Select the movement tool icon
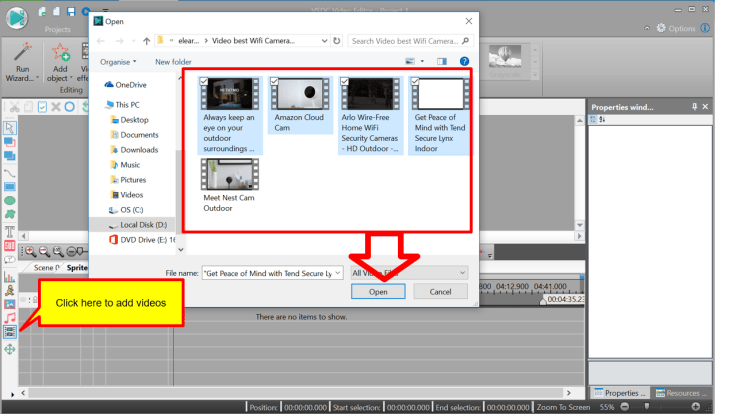 9,349
